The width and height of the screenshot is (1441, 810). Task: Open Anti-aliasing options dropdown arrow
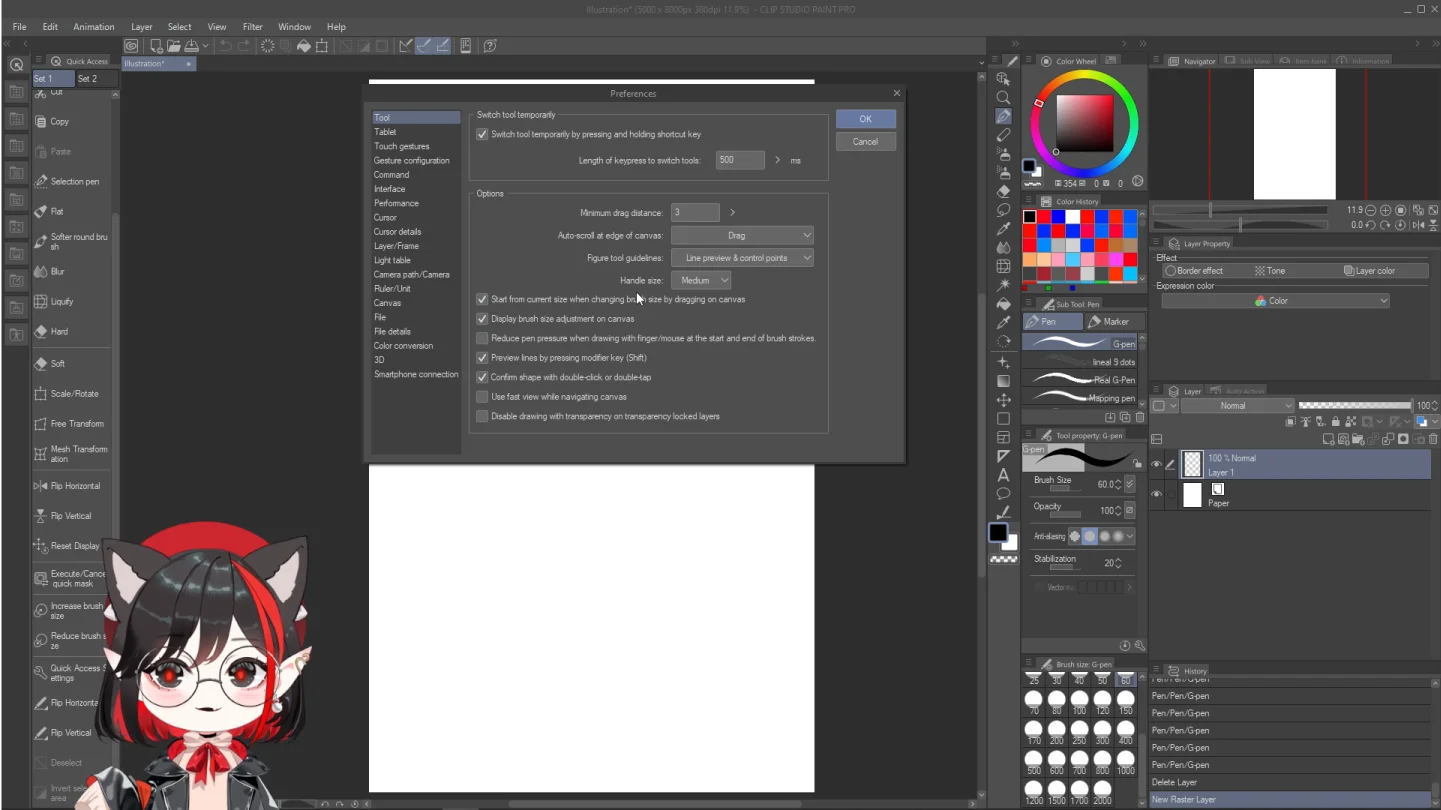[x=1130, y=536]
